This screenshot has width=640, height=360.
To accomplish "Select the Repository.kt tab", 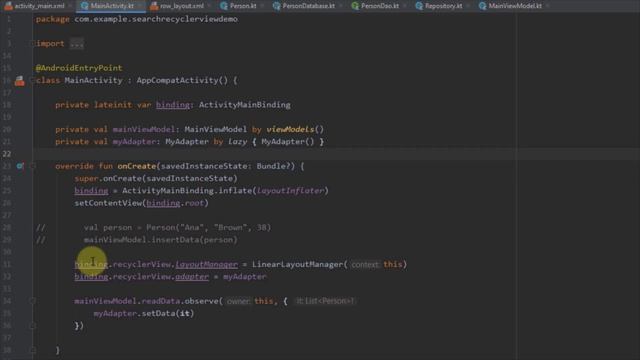I will [x=440, y=6].
